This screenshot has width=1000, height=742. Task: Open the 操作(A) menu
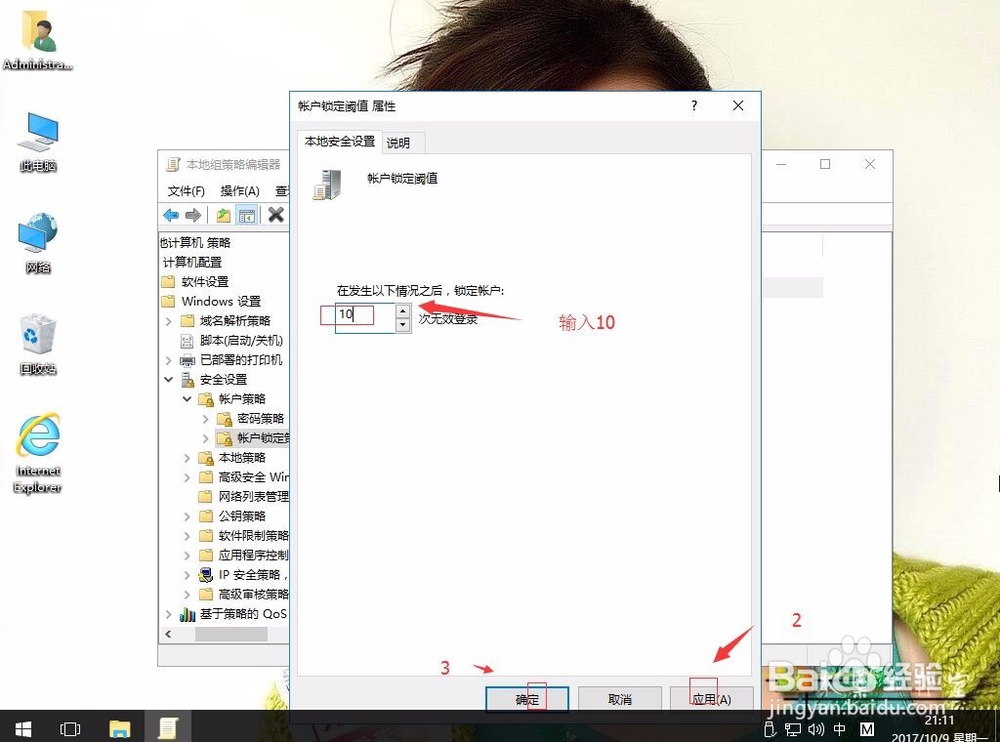pyautogui.click(x=238, y=190)
